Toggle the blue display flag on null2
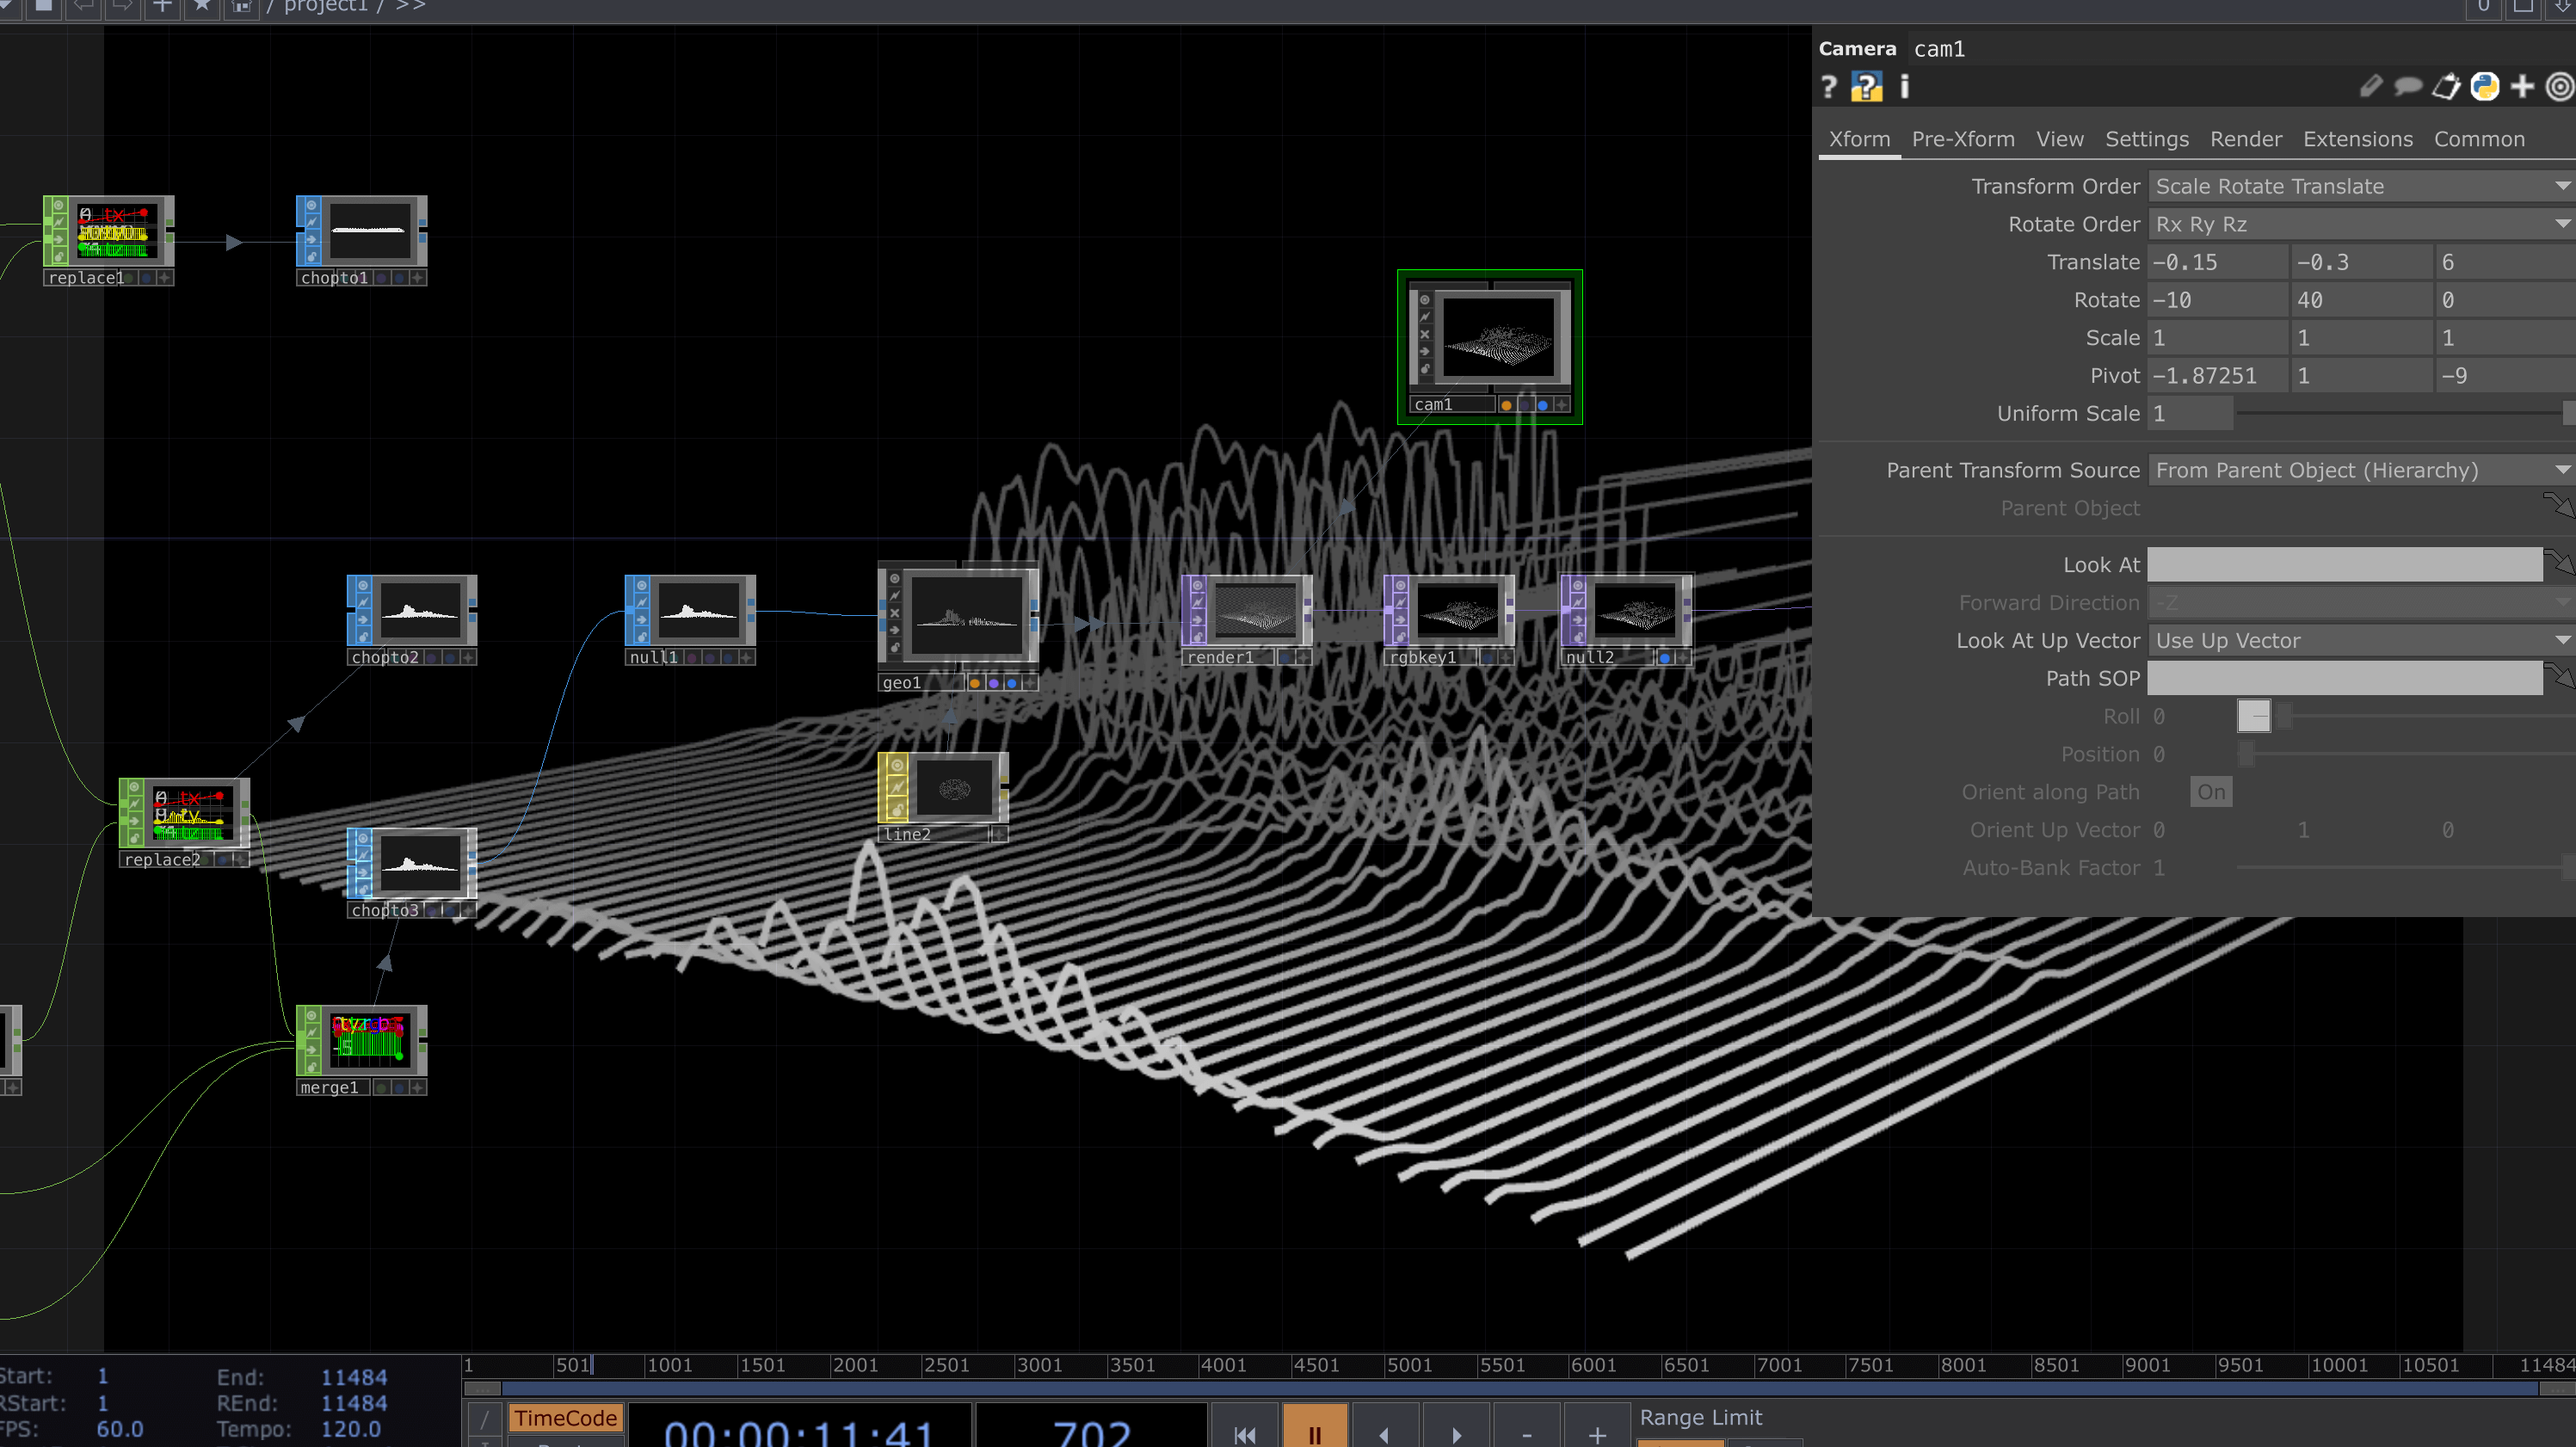2576x1447 pixels. [1664, 658]
